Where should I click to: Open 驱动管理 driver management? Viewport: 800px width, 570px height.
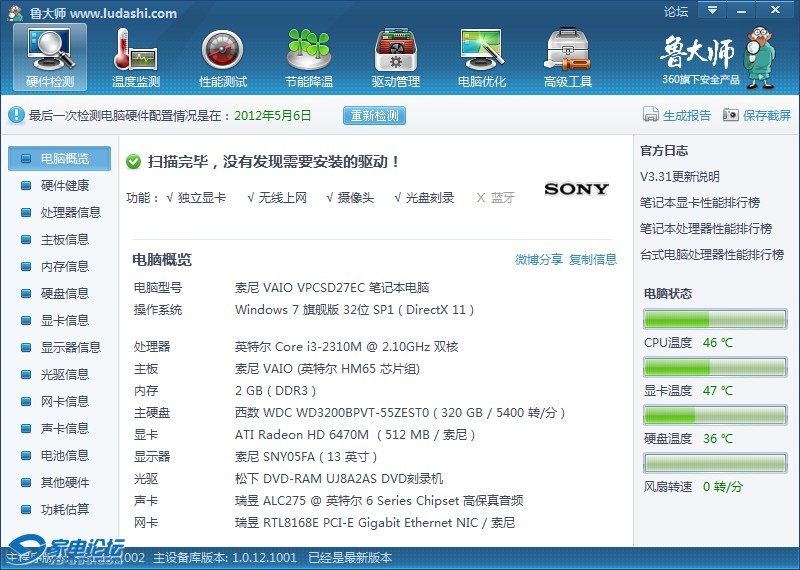tap(395, 57)
